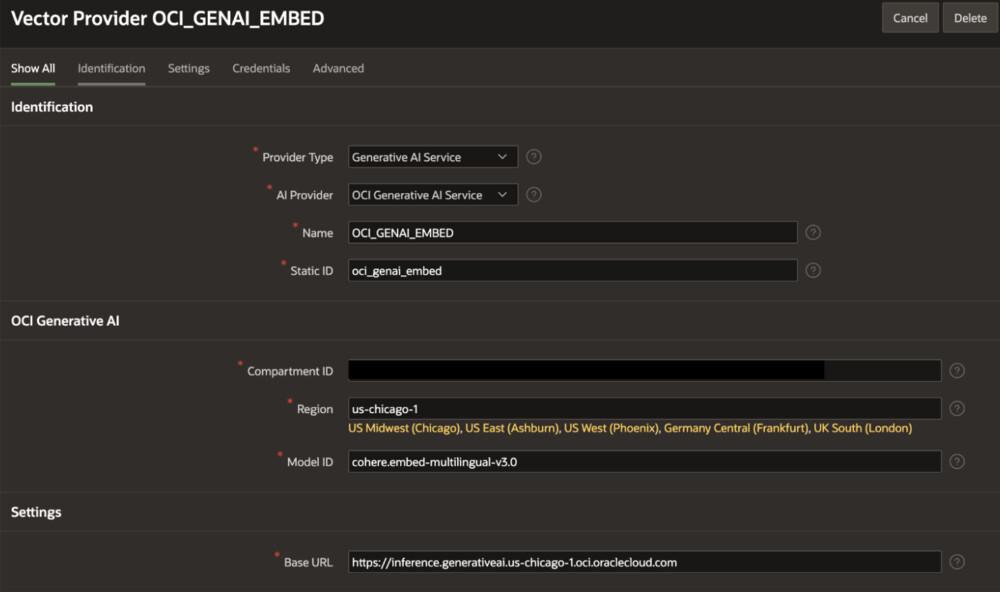Show help for Static ID field

(813, 270)
